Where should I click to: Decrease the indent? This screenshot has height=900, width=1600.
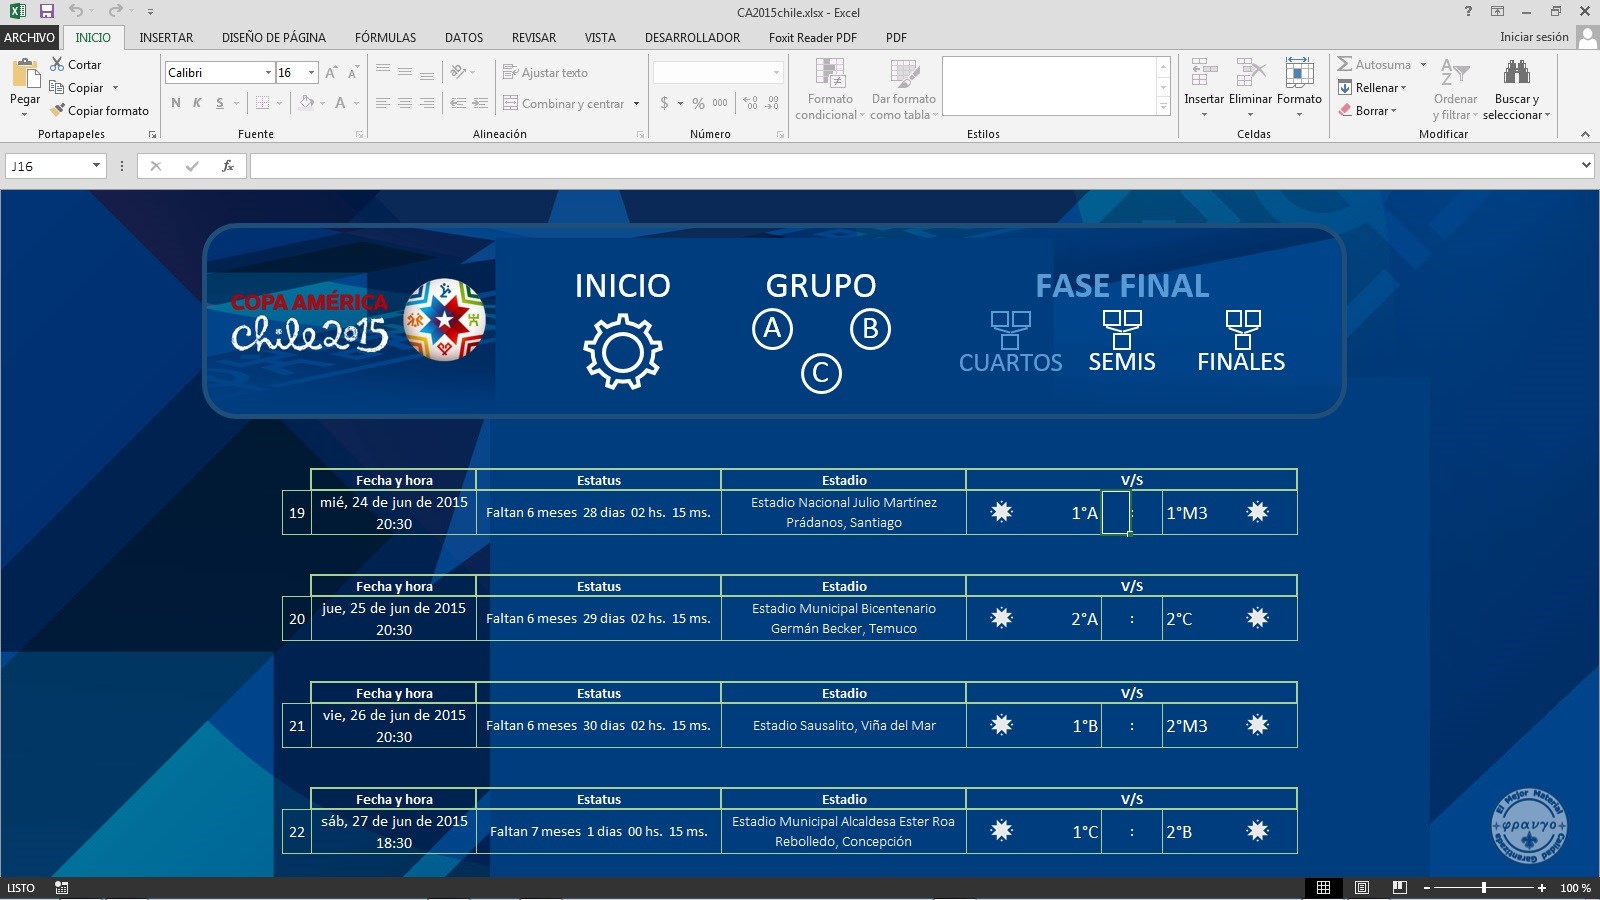[458, 103]
